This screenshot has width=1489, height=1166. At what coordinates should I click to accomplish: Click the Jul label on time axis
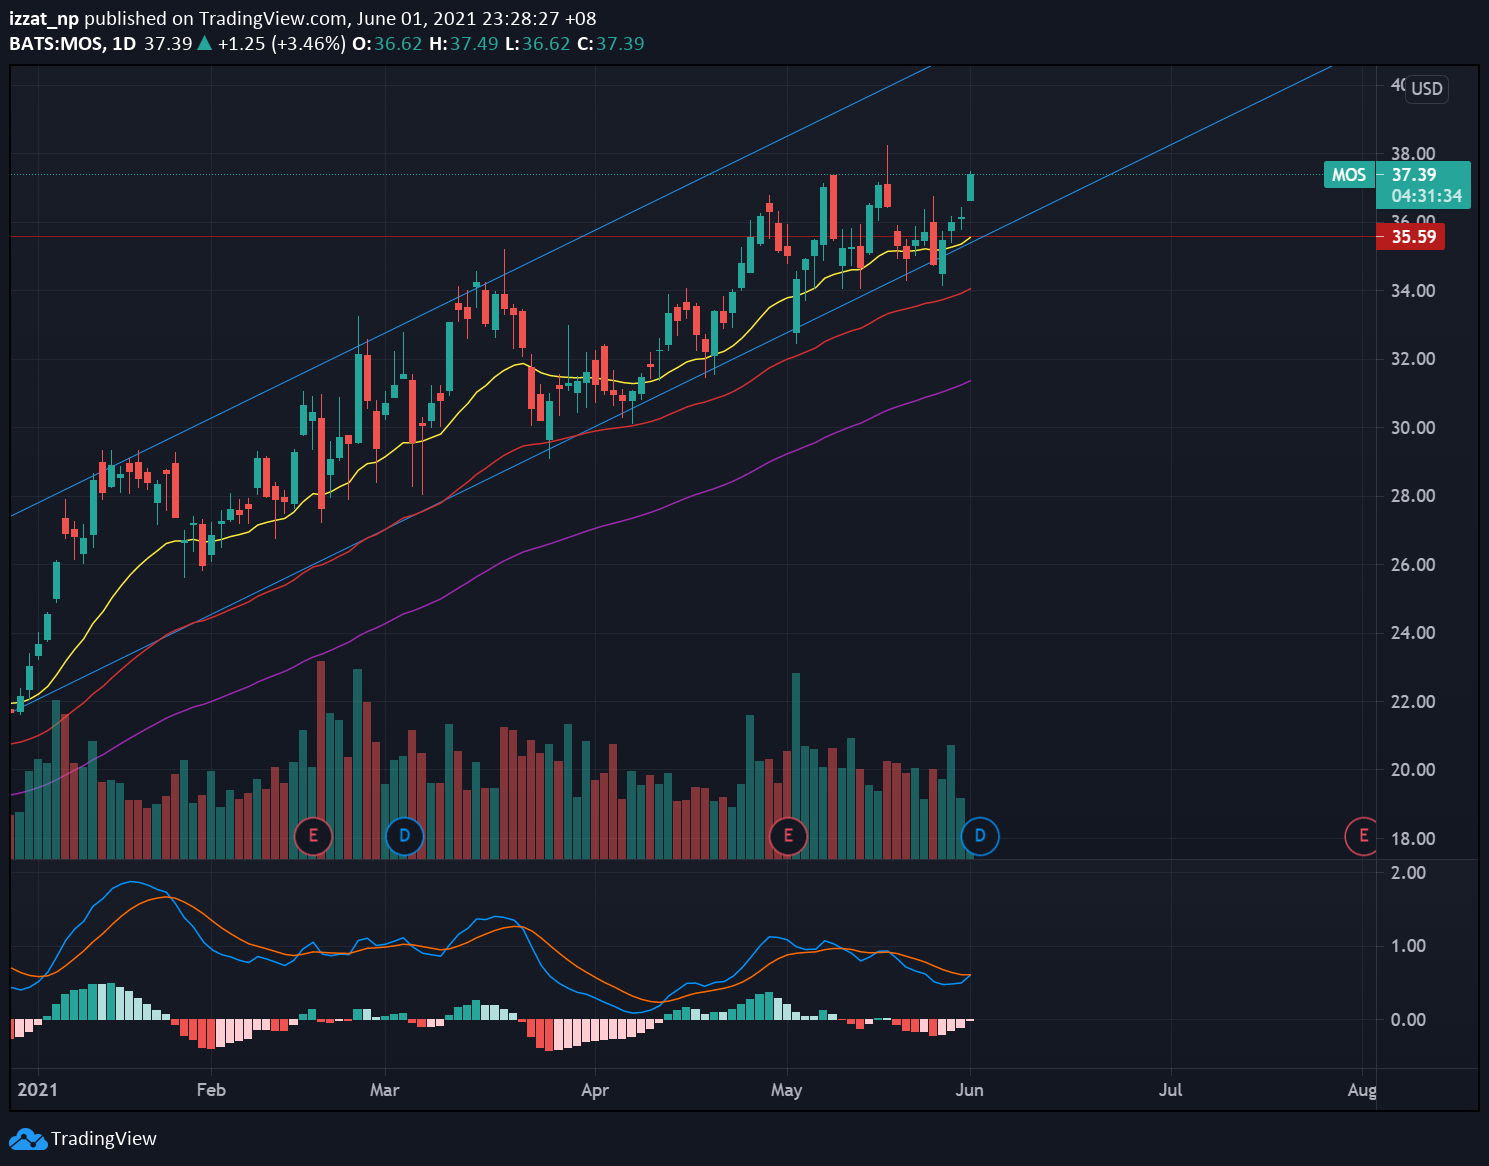tap(1171, 1090)
